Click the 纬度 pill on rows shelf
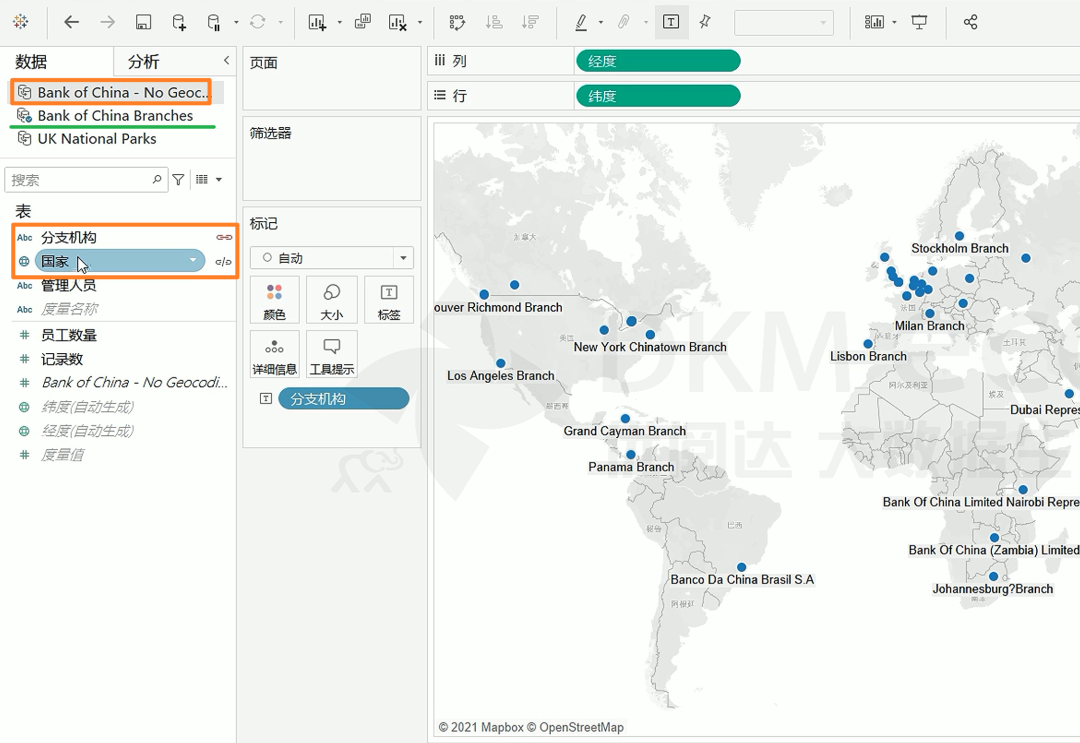This screenshot has width=1080, height=743. tap(658, 96)
